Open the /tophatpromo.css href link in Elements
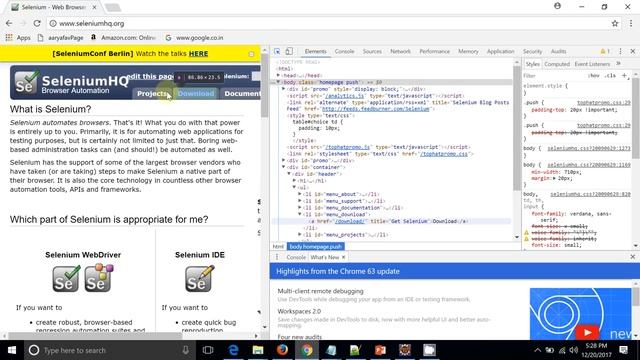This screenshot has height=360, width=640. 444,154
